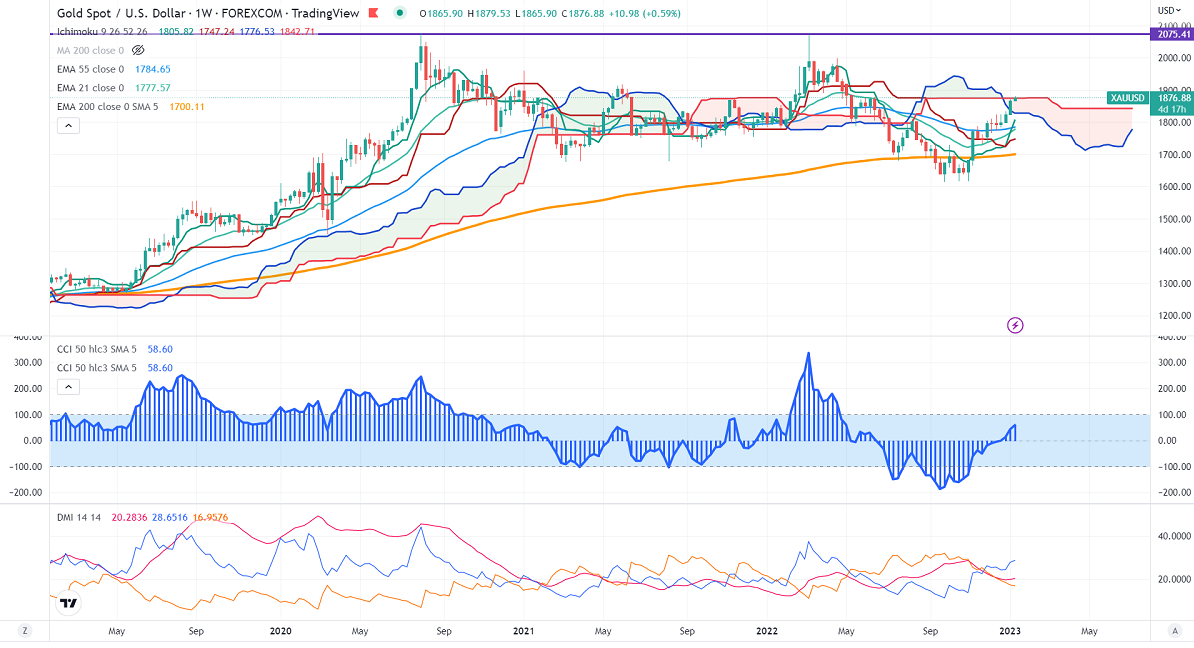Click the Gold Spot / U.S. Dollar symbol title

[x=121, y=13]
